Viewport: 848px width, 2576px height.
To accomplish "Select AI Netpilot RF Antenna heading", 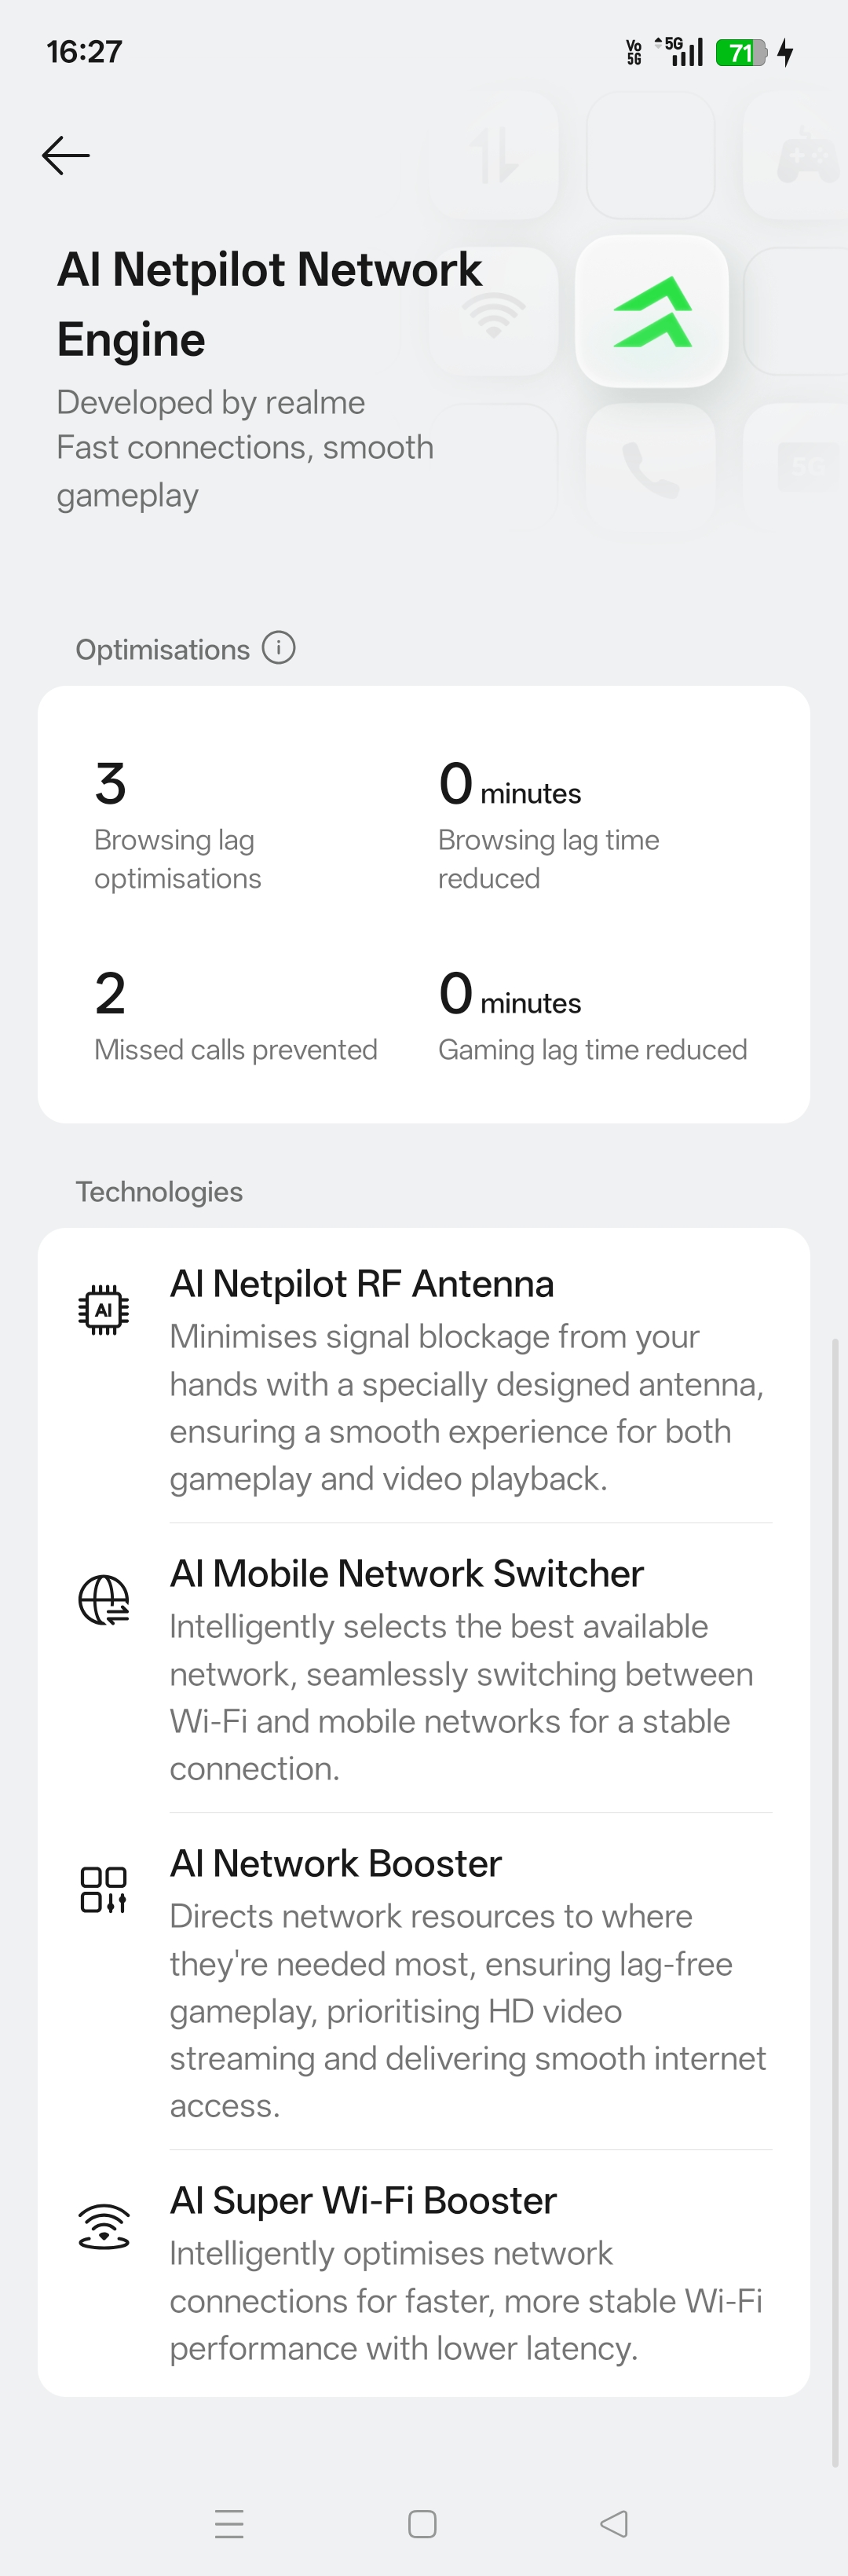I will 362,1284.
